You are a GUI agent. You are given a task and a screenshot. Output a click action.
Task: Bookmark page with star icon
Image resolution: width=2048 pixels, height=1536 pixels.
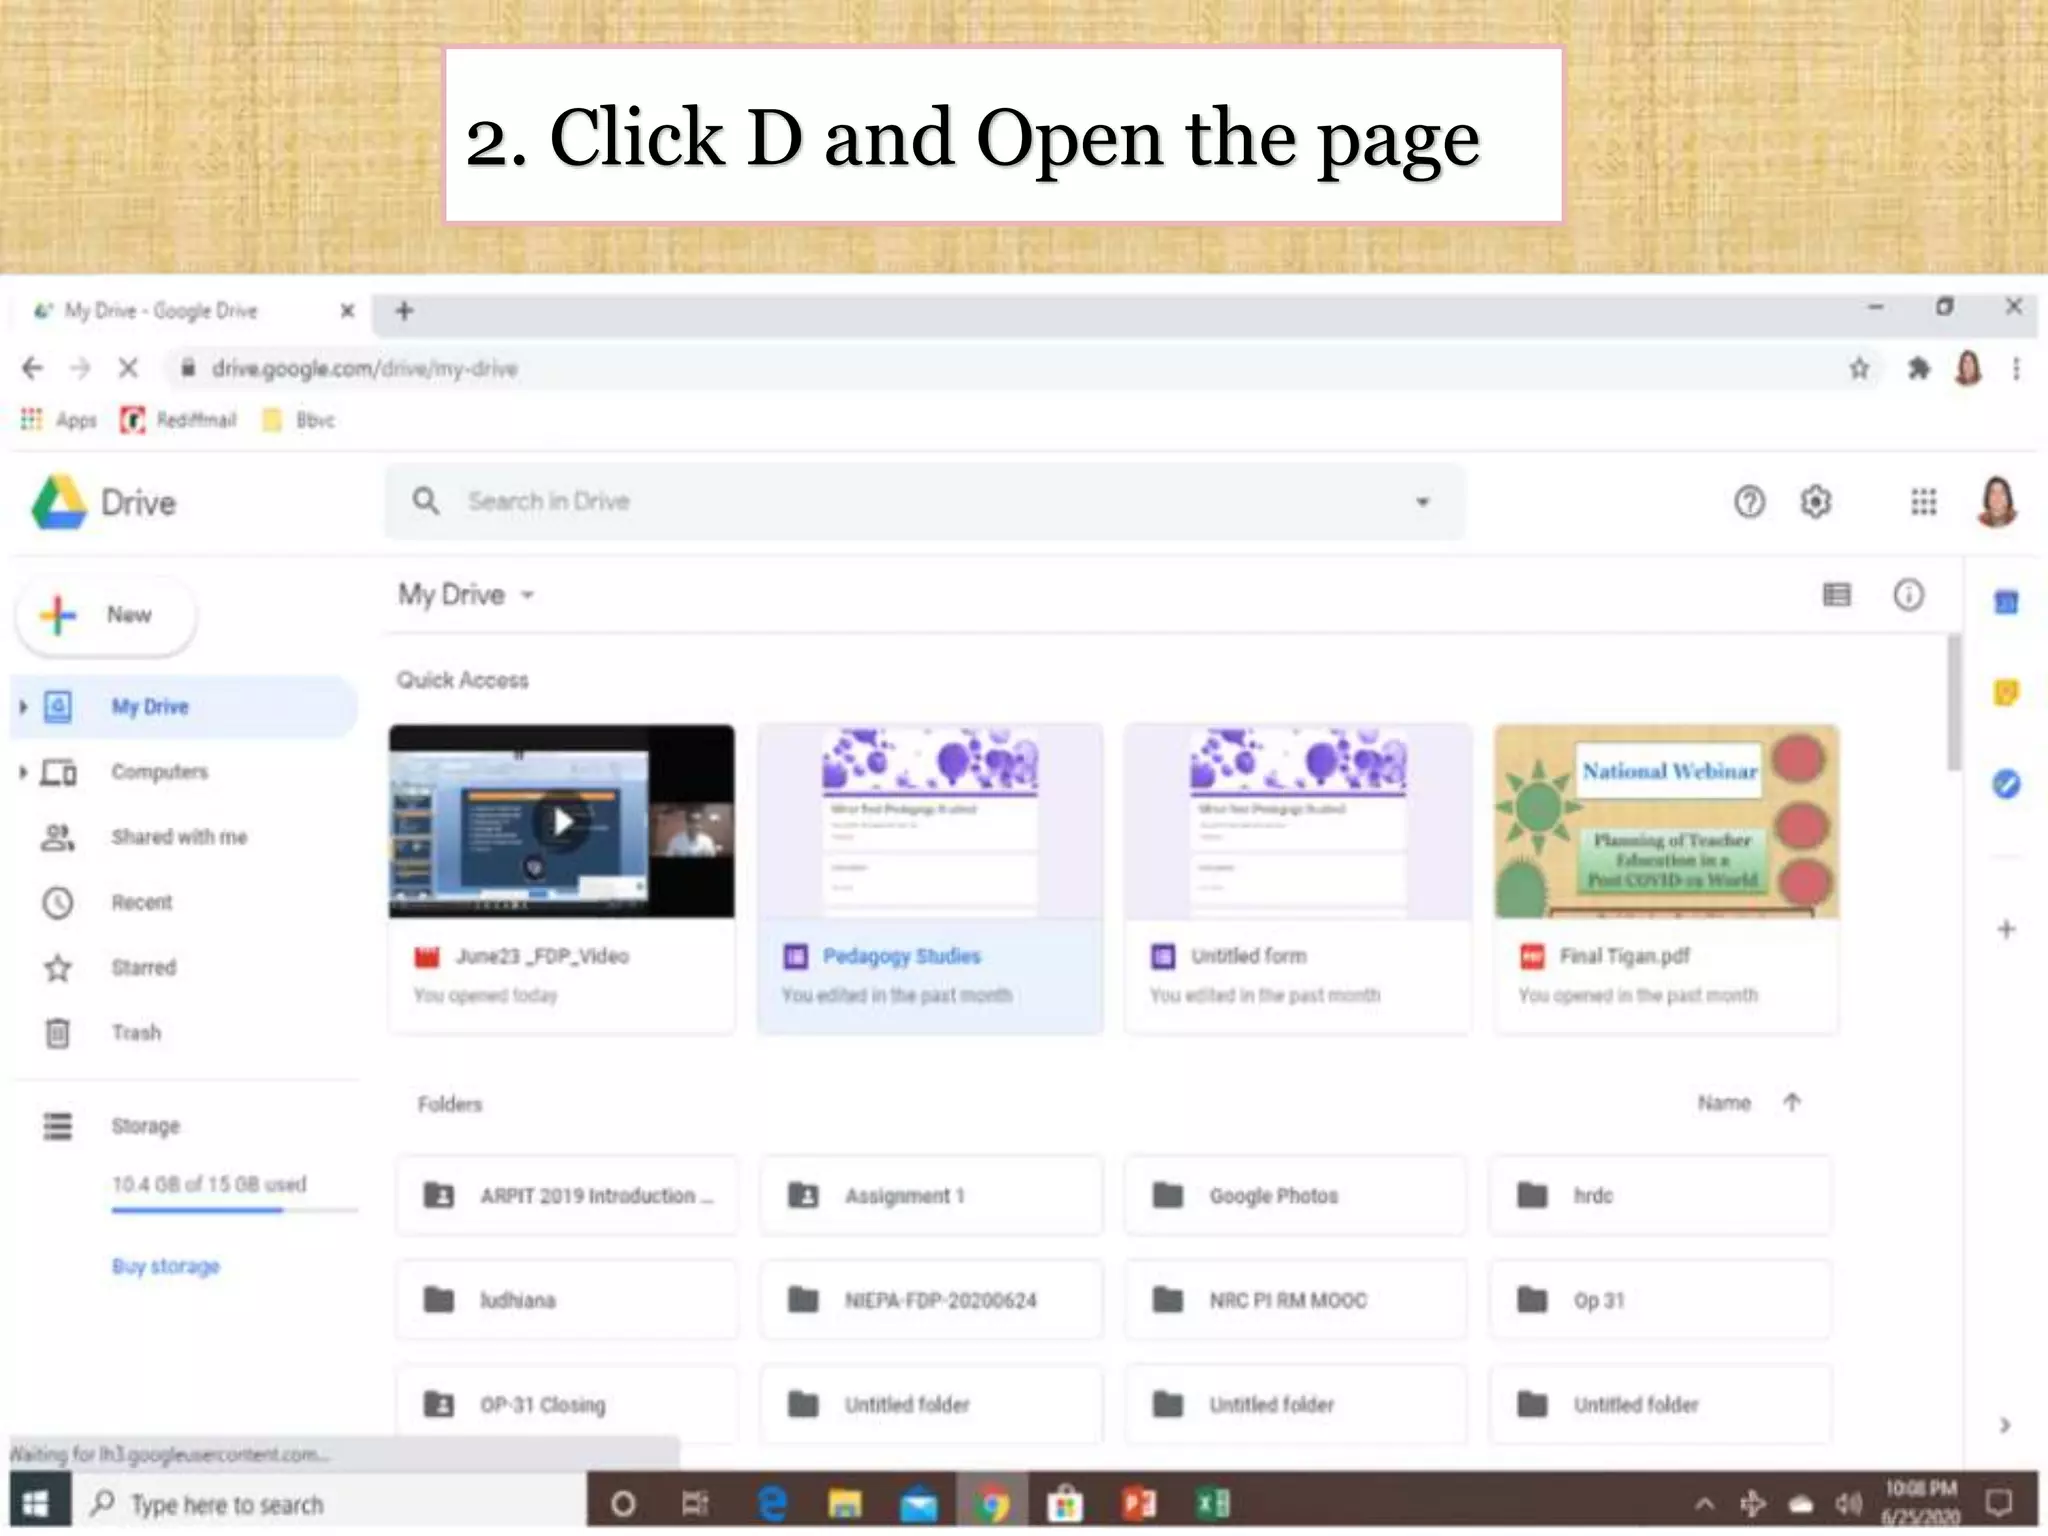[x=1859, y=369]
